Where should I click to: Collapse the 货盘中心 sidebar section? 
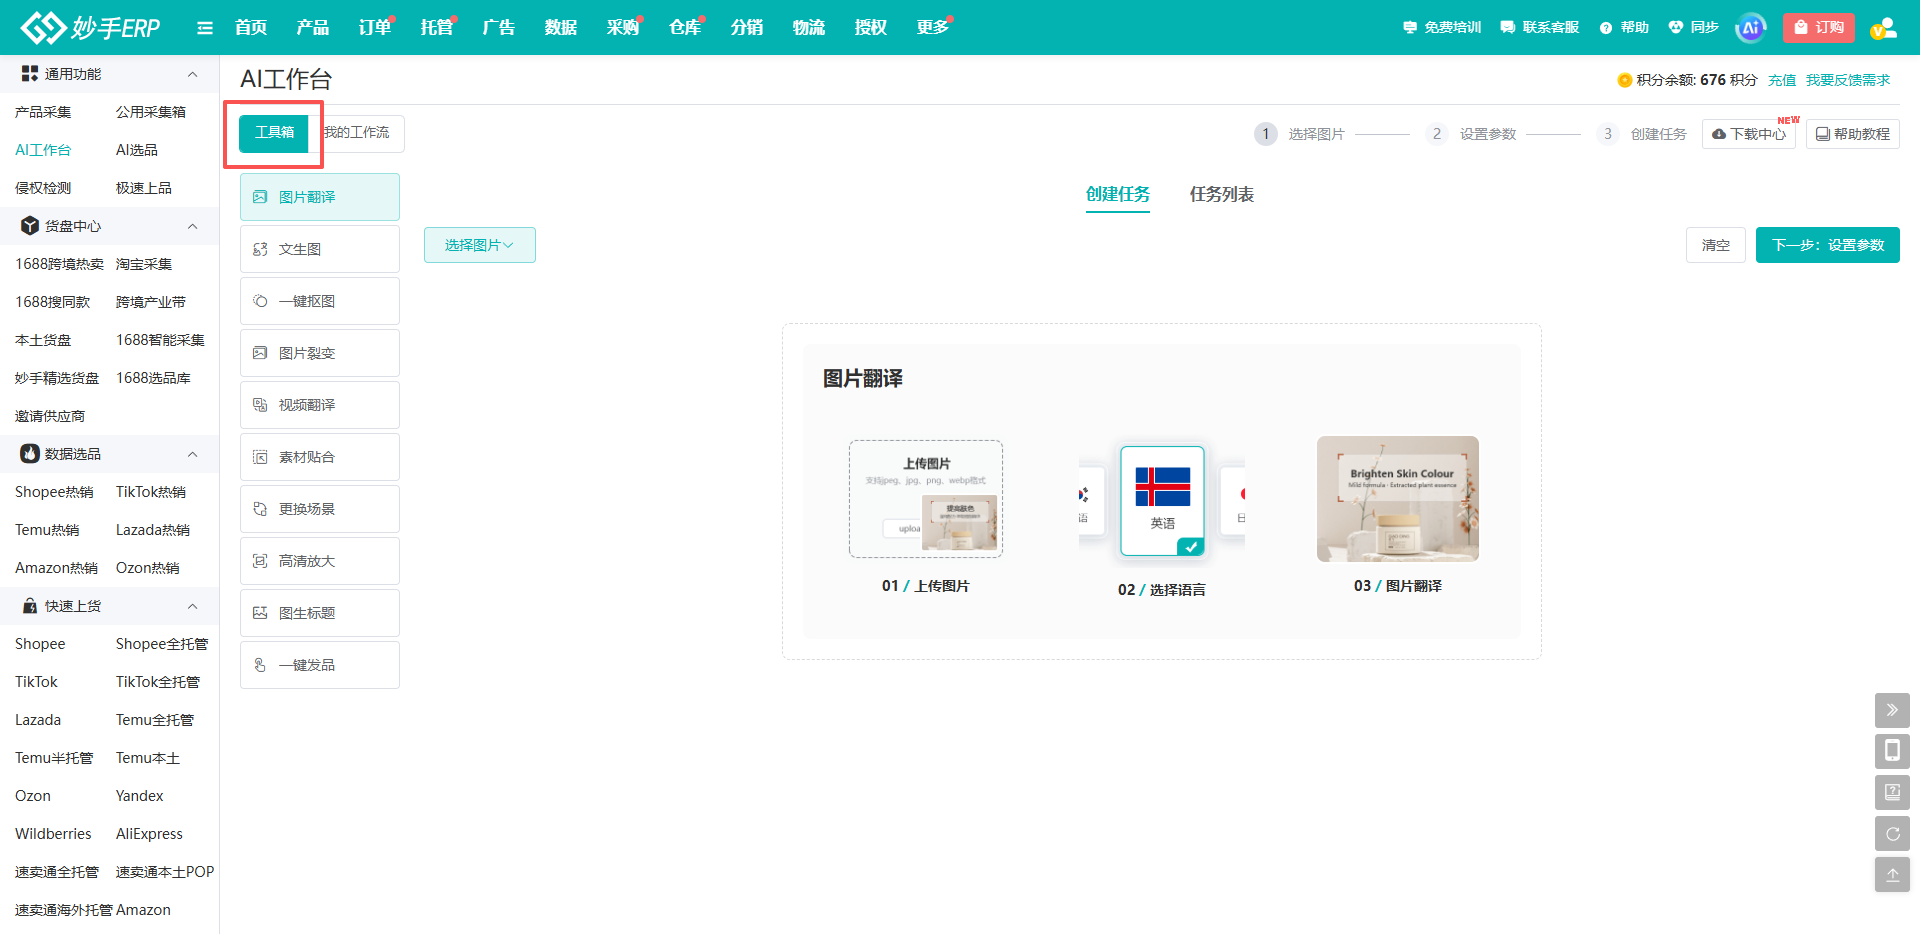tap(192, 226)
